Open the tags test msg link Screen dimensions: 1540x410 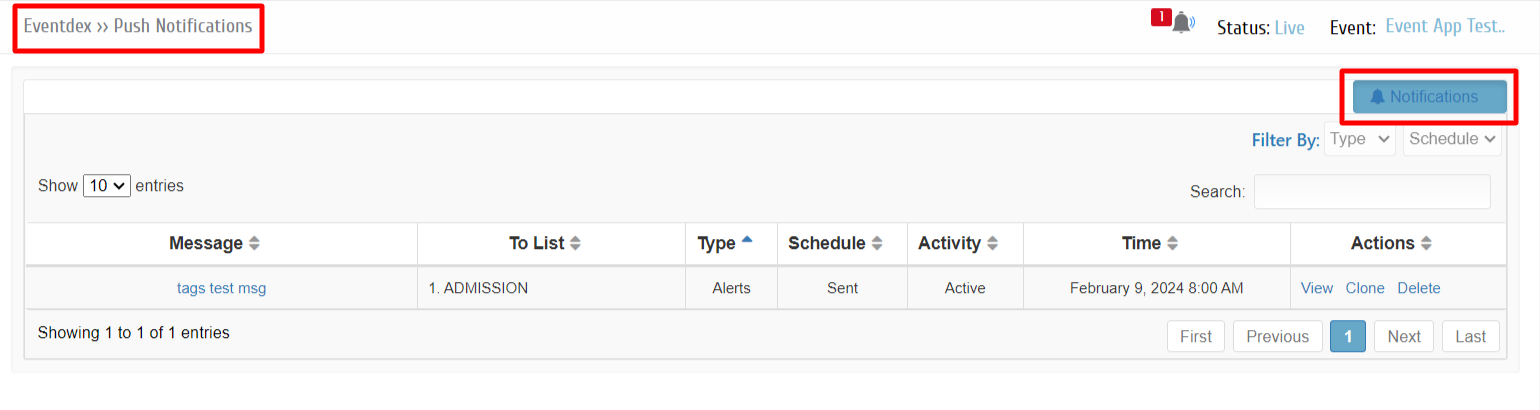coord(222,288)
